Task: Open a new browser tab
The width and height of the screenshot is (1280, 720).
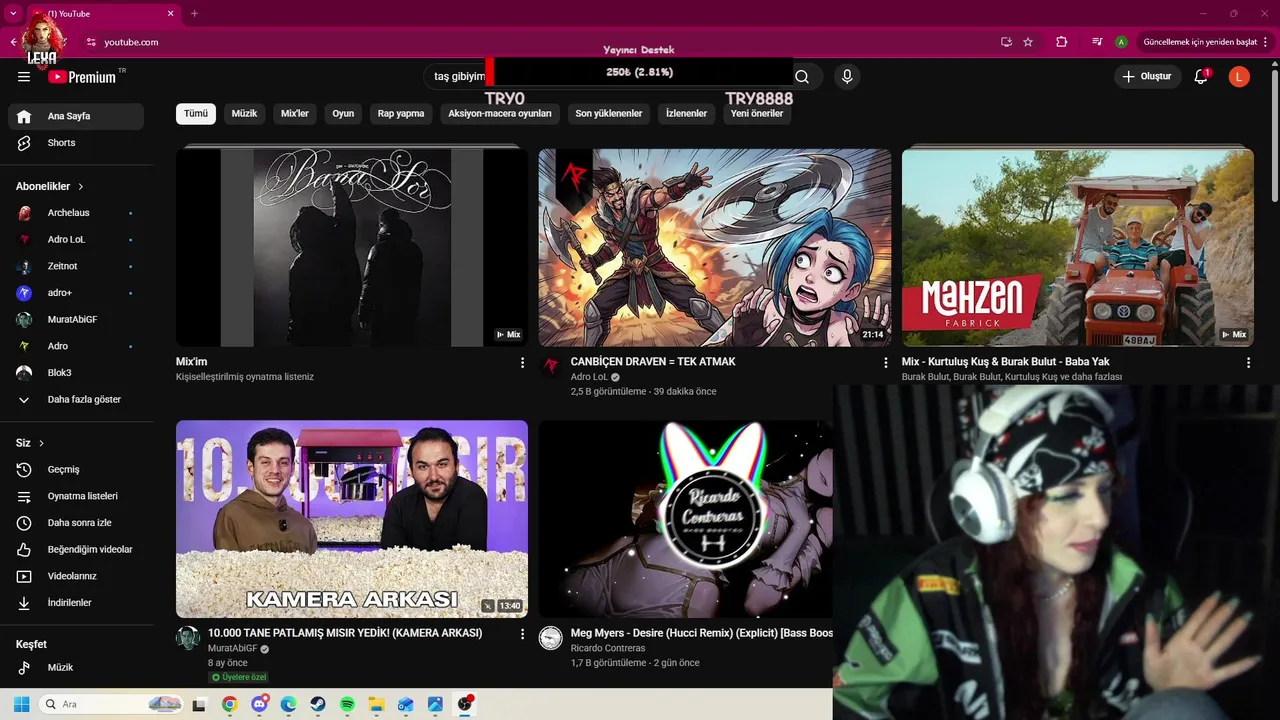Action: [x=194, y=14]
